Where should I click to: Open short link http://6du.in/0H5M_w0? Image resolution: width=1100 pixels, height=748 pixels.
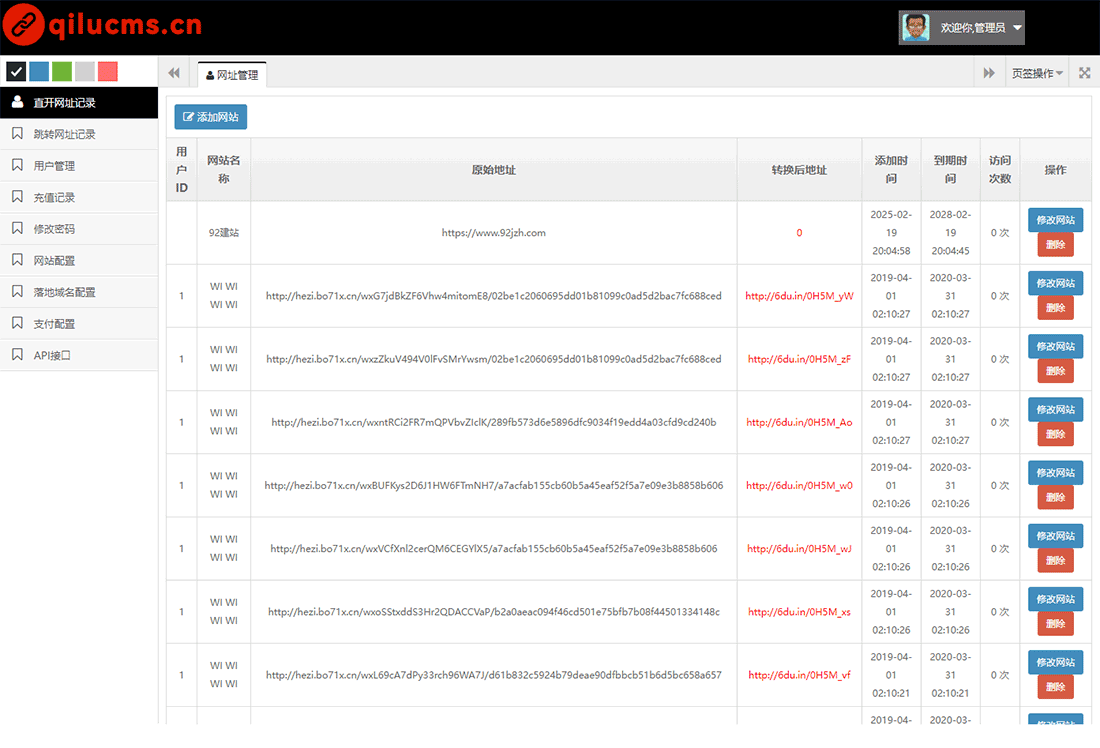tap(799, 486)
